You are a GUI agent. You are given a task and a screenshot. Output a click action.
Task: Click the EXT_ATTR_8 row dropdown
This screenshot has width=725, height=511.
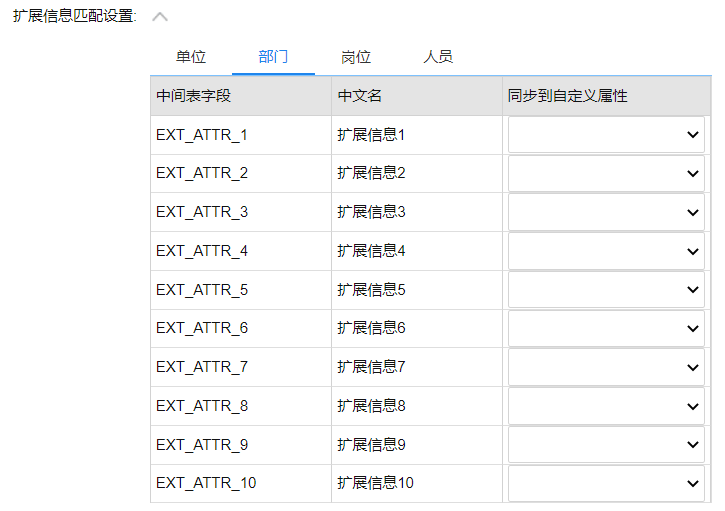point(606,406)
